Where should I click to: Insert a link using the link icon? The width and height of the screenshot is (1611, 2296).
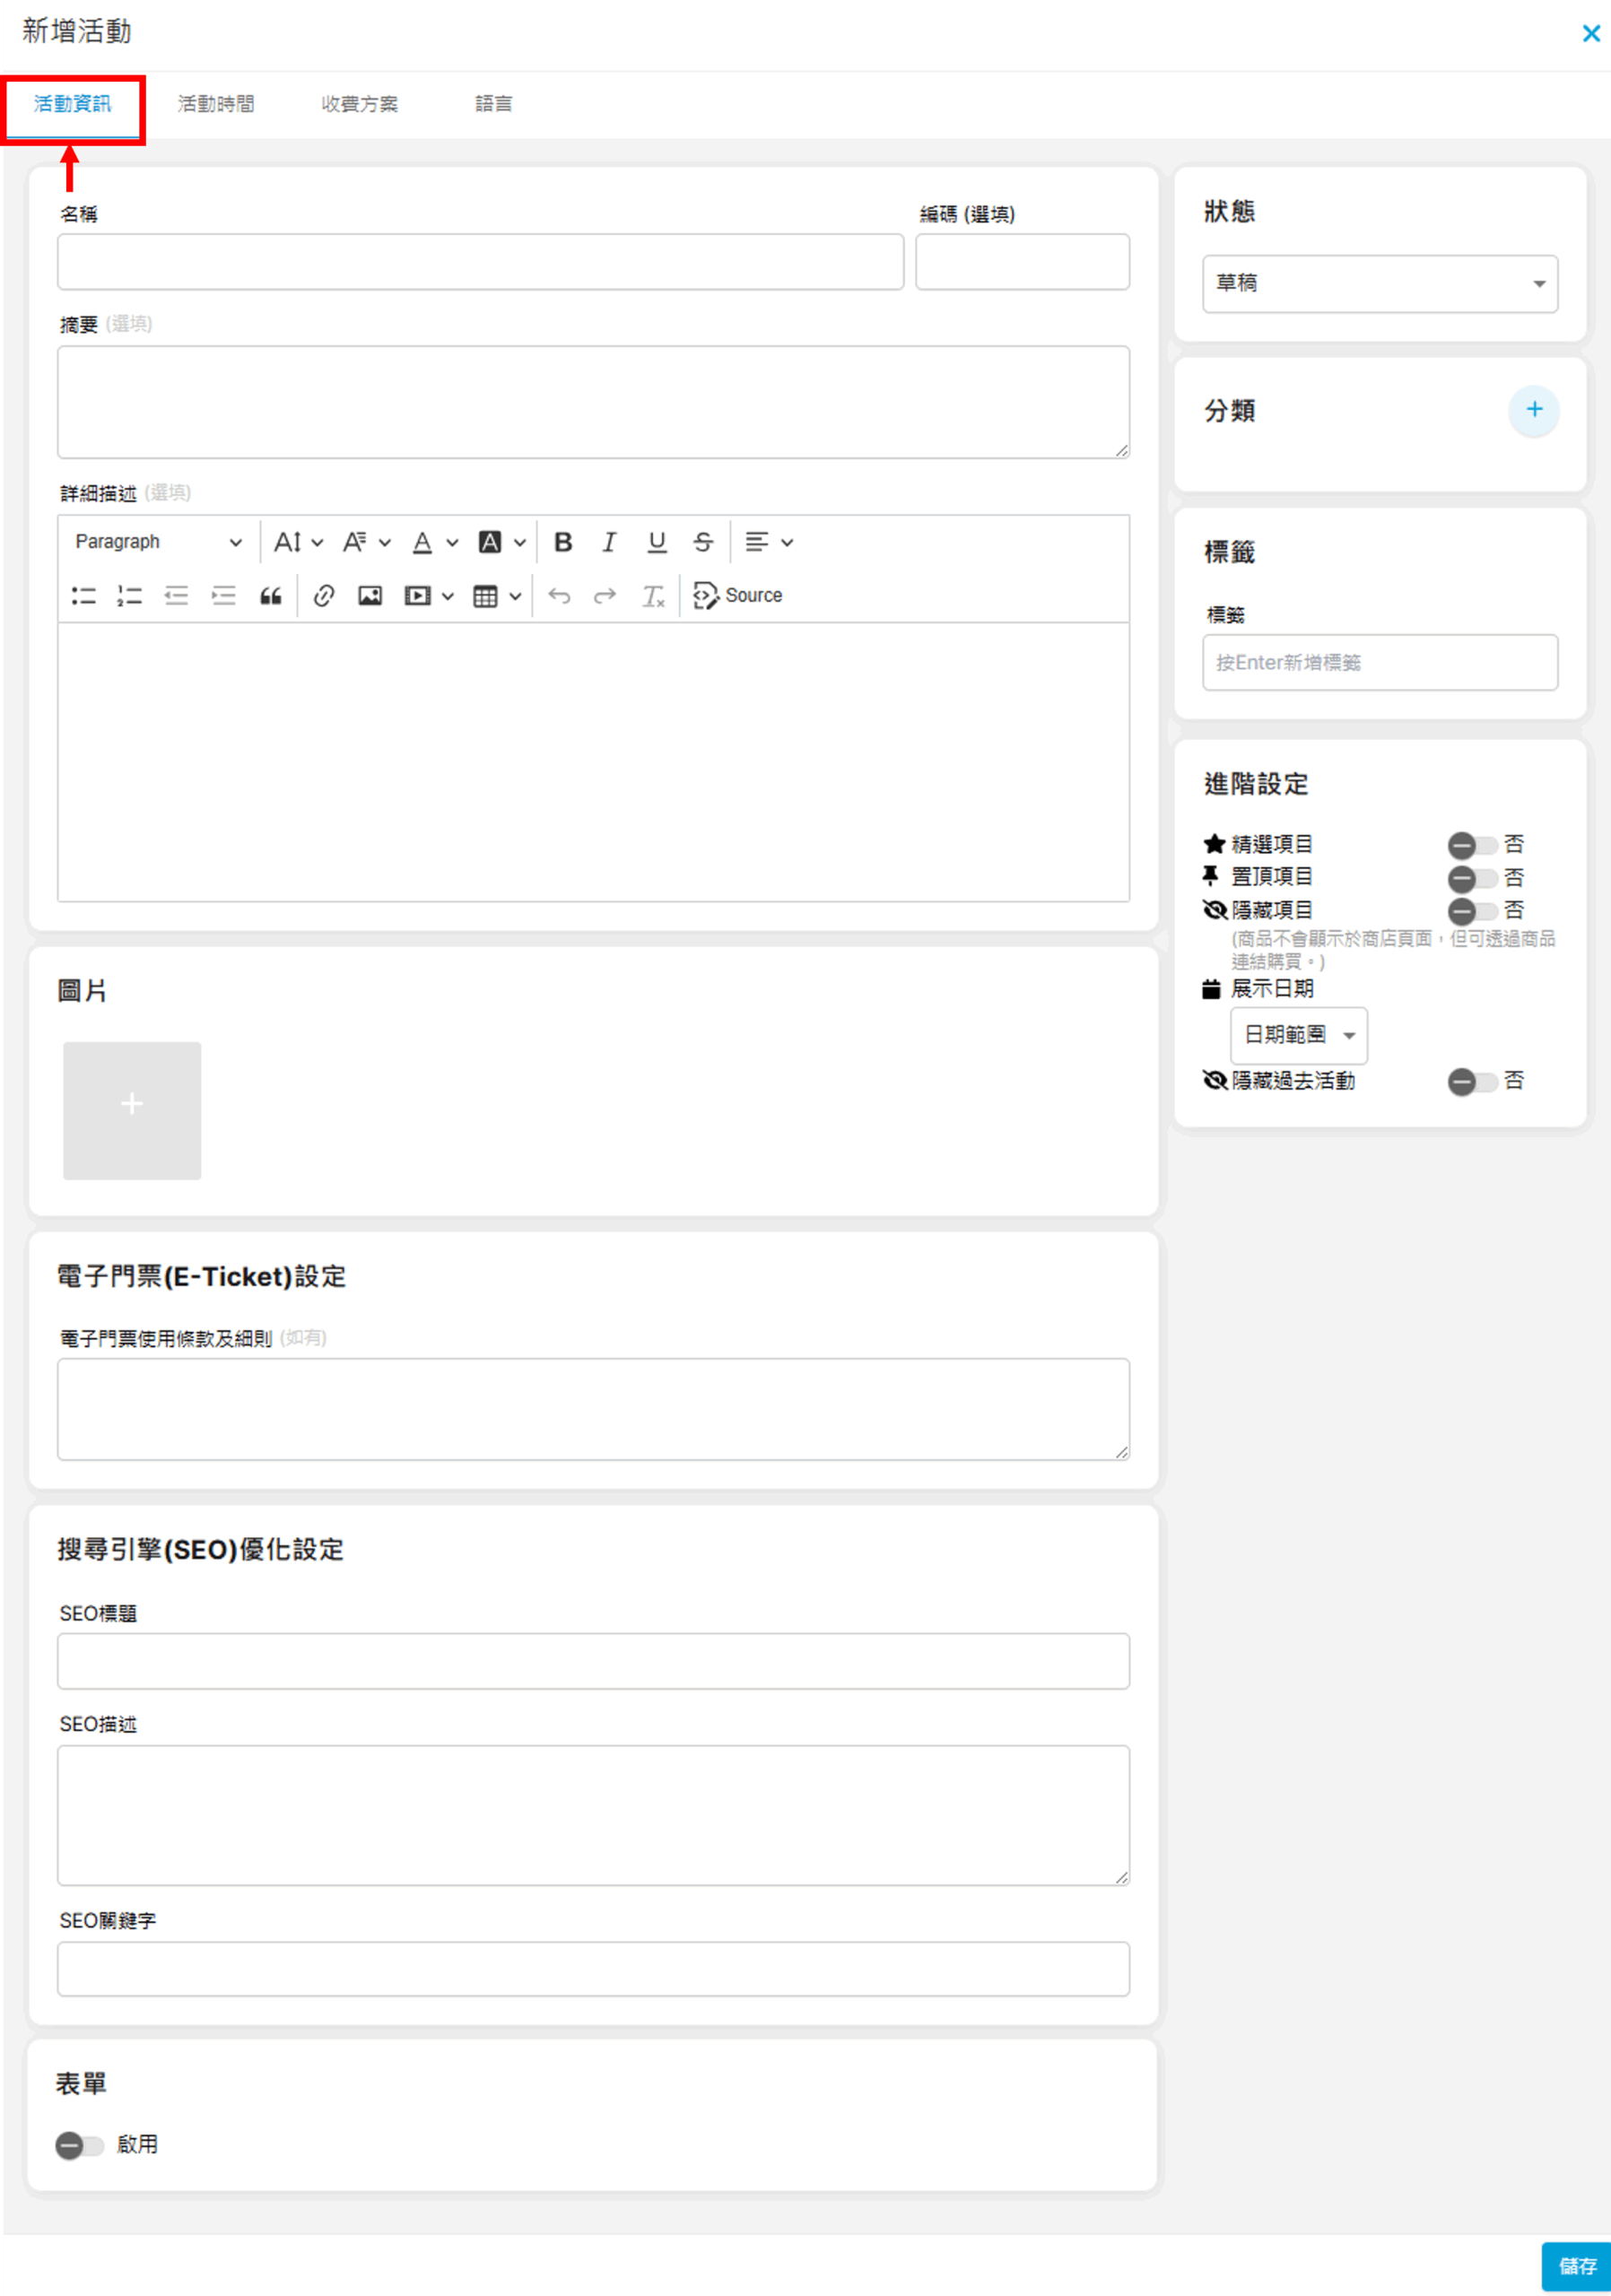point(323,596)
